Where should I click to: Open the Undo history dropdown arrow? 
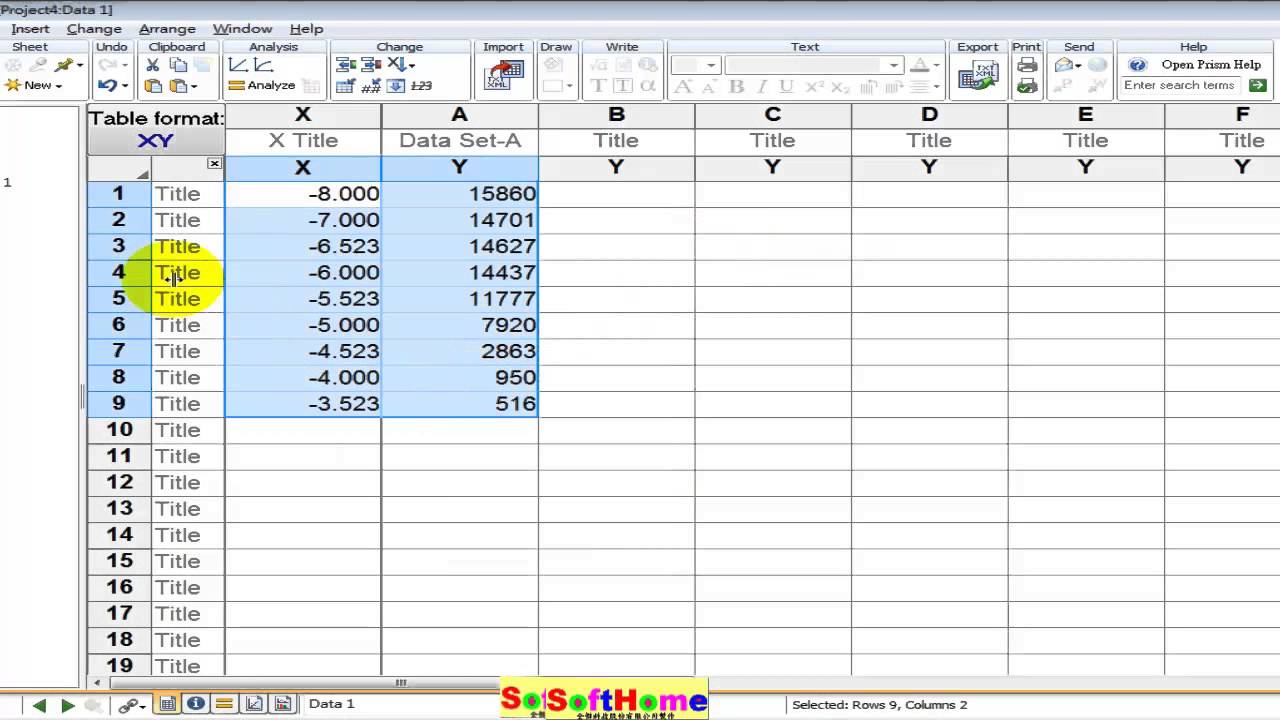pyautogui.click(x=124, y=86)
